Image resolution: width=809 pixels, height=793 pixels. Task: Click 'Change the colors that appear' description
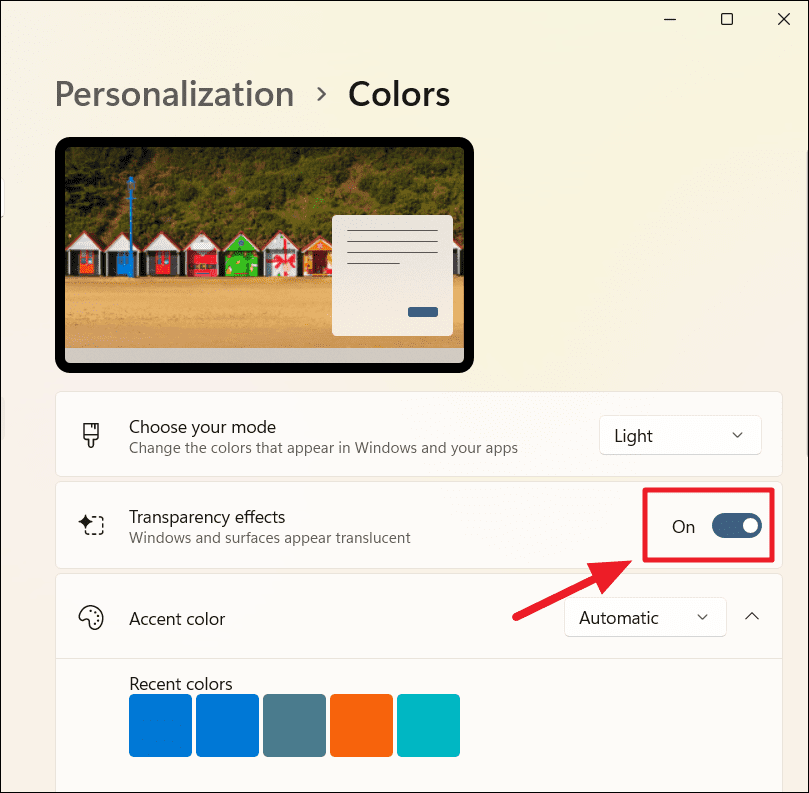[x=323, y=448]
